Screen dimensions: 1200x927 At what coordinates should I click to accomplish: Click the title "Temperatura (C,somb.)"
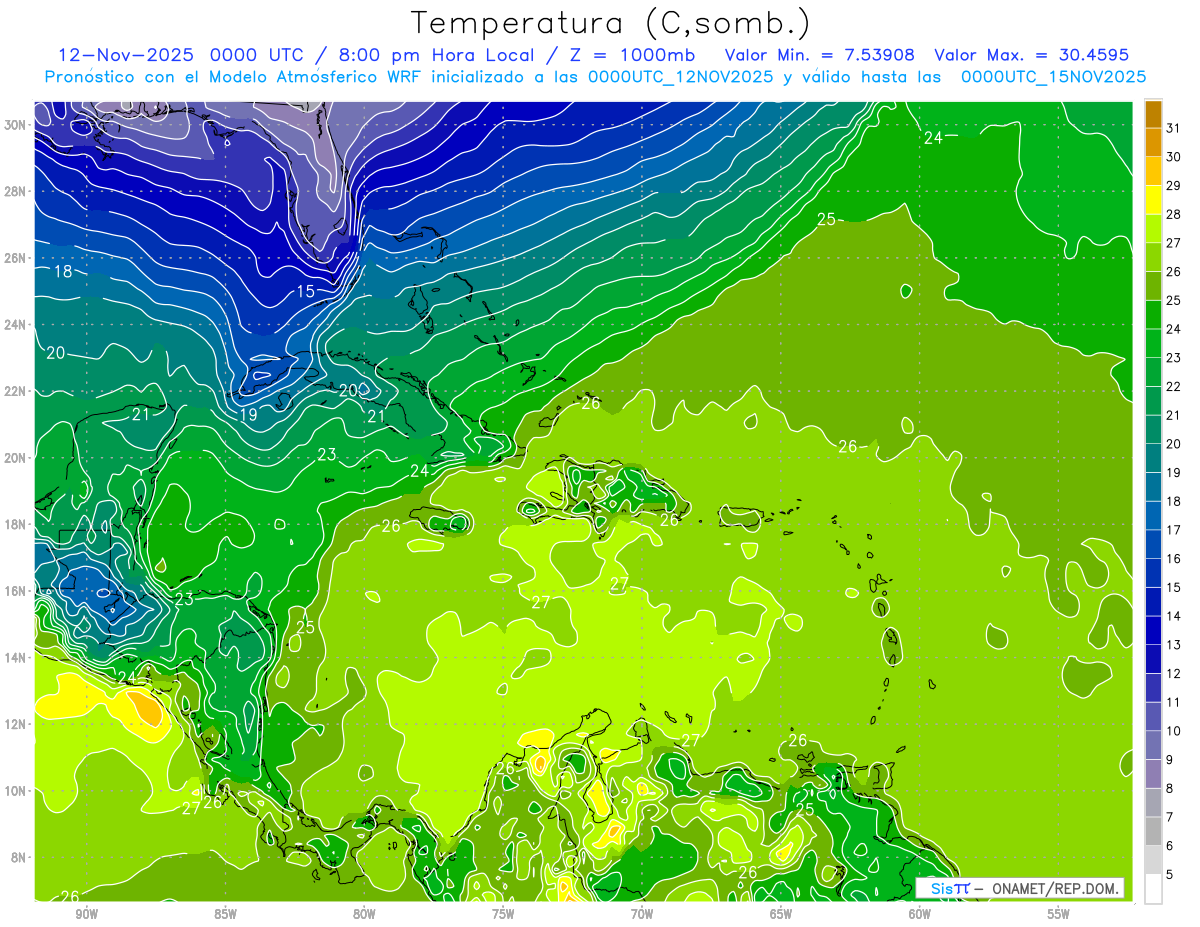(611, 23)
